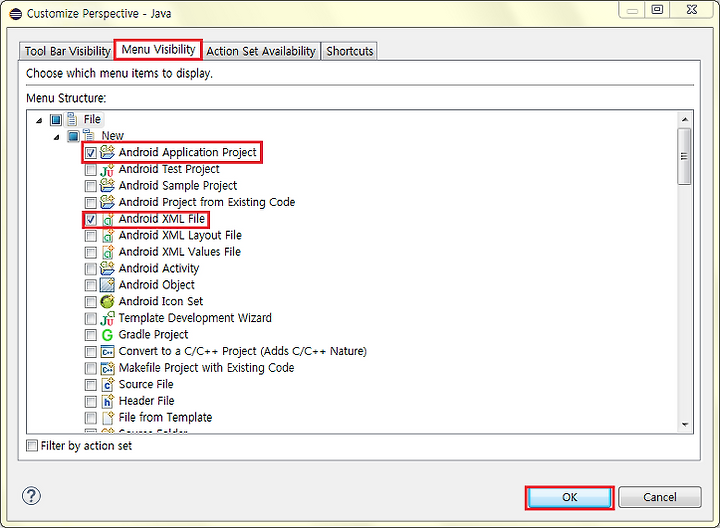Confirm with the OK button
The height and width of the screenshot is (528, 720).
pos(569,497)
